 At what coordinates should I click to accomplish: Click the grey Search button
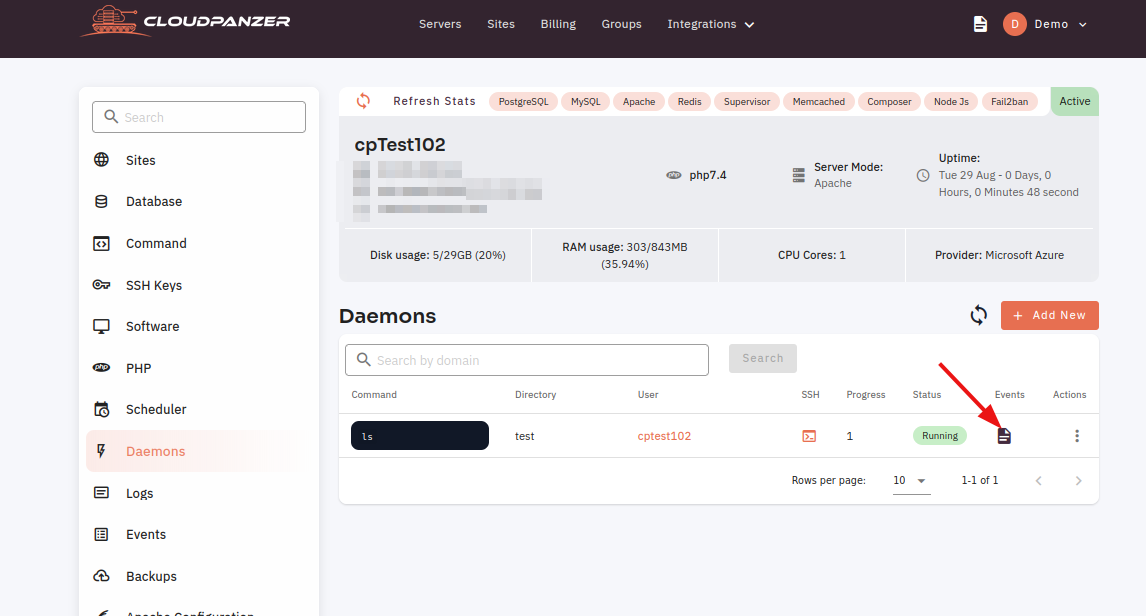762,358
